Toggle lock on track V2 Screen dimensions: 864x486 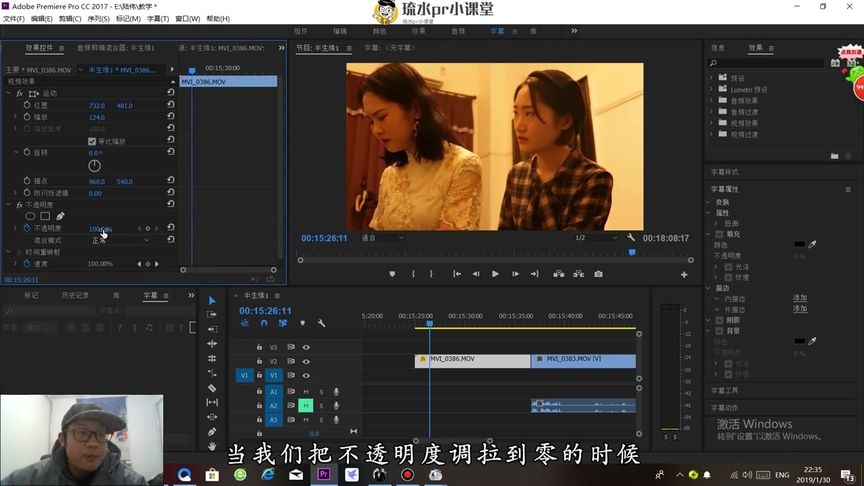(259, 361)
